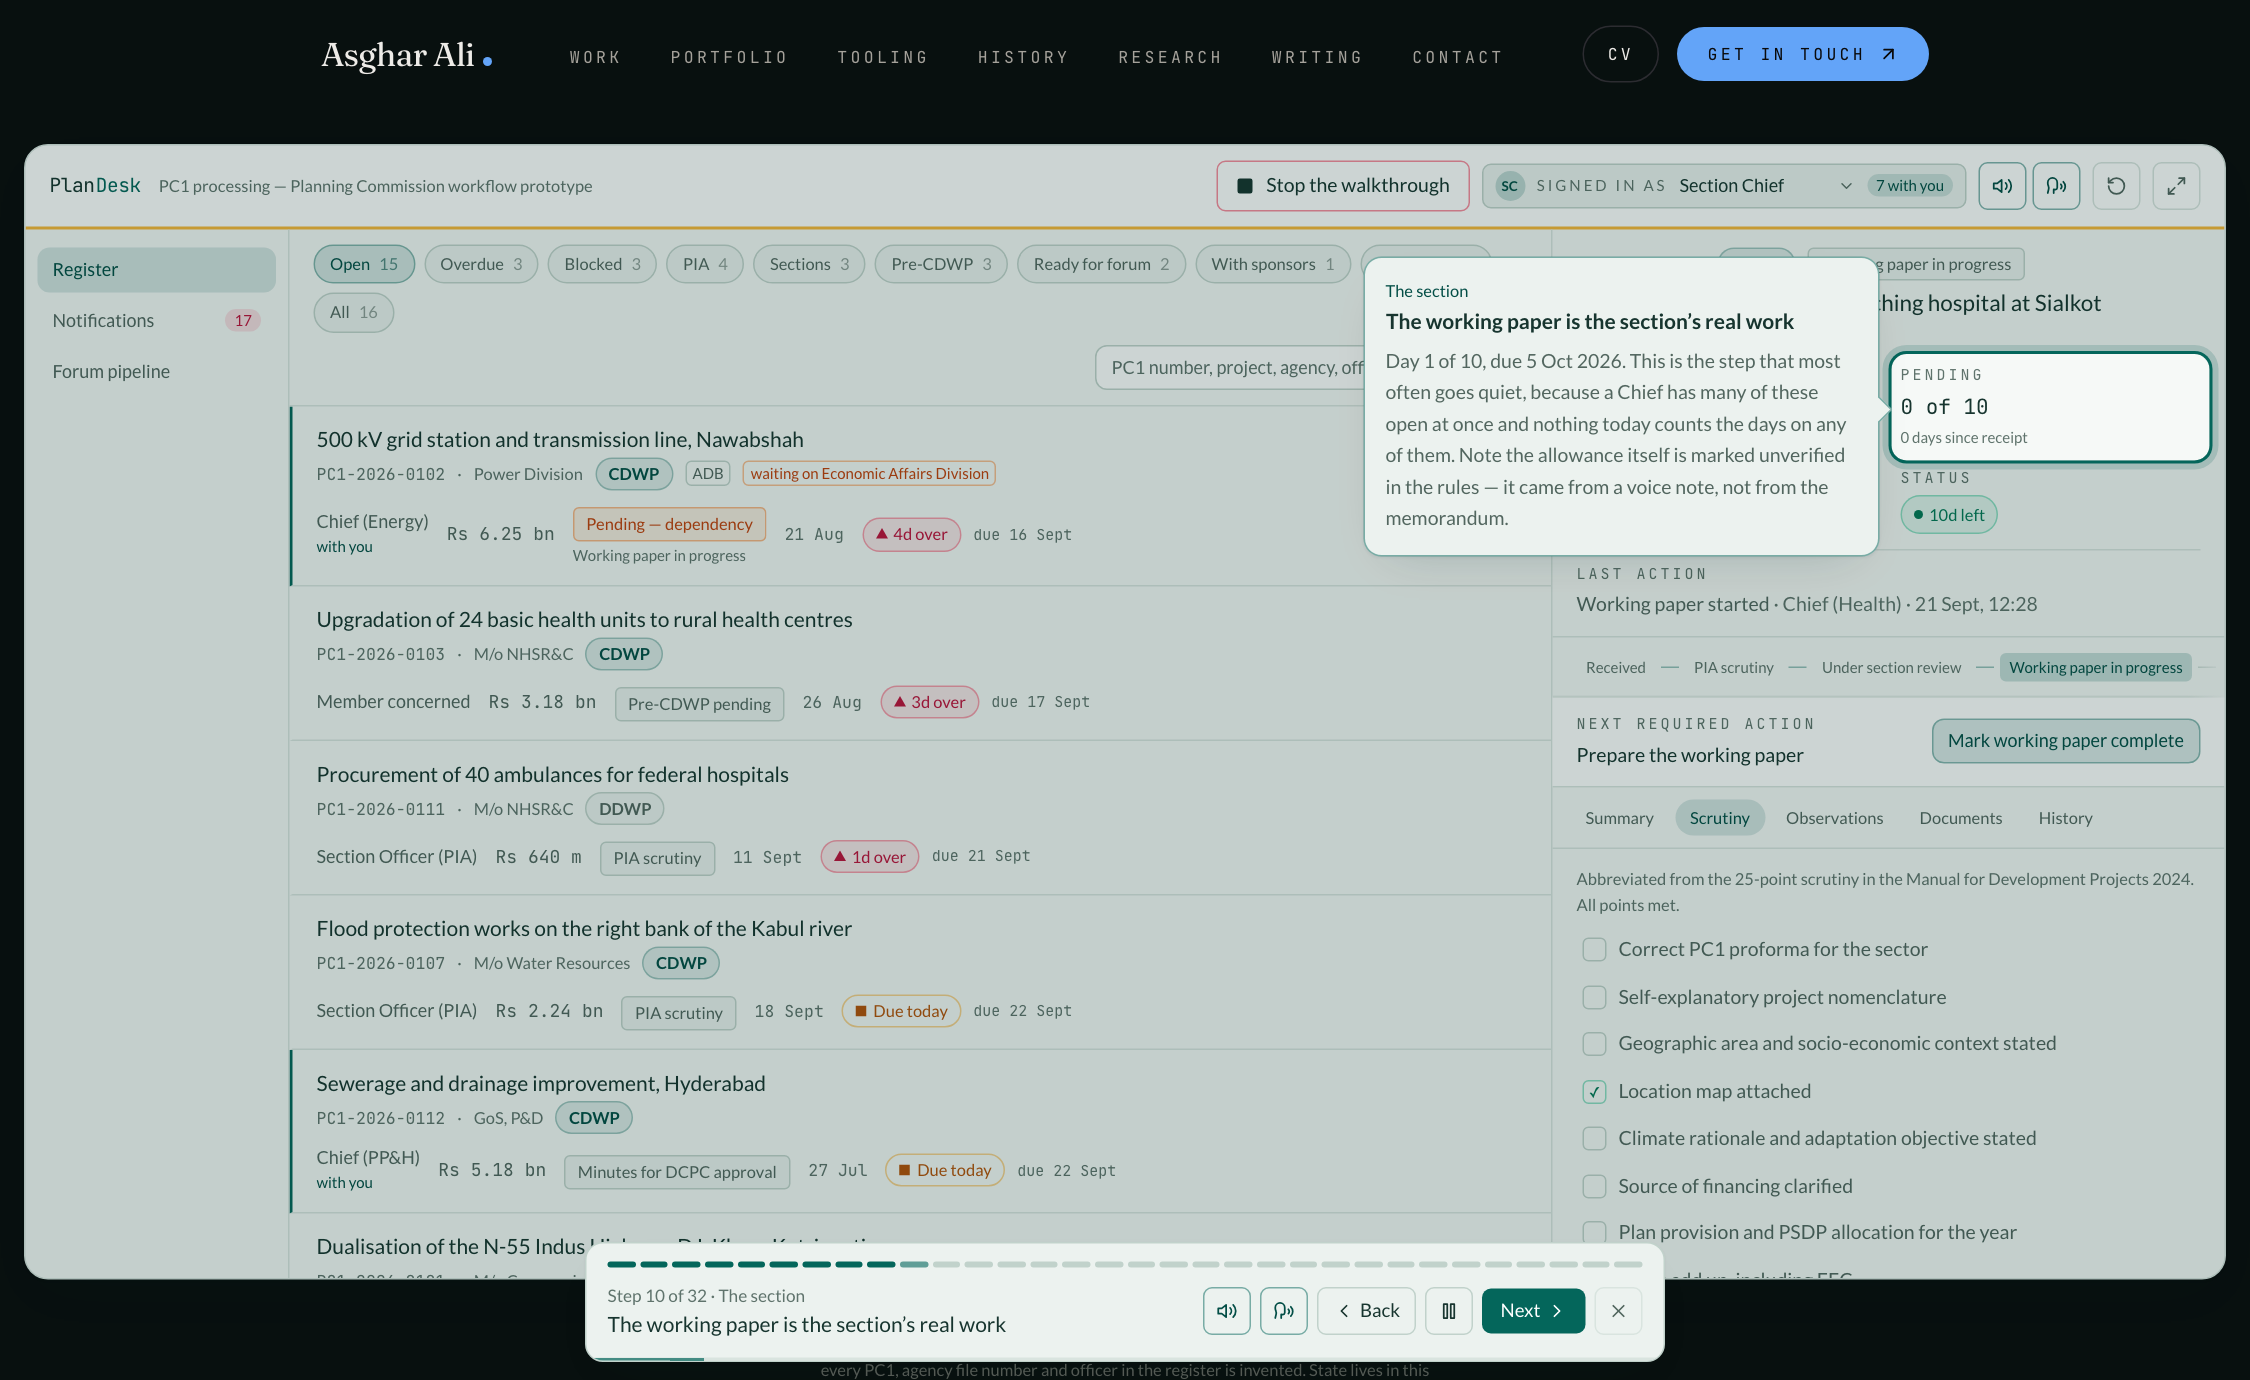Open Forum pipeline in the sidebar
This screenshot has height=1380, width=2250.
[x=156, y=371]
